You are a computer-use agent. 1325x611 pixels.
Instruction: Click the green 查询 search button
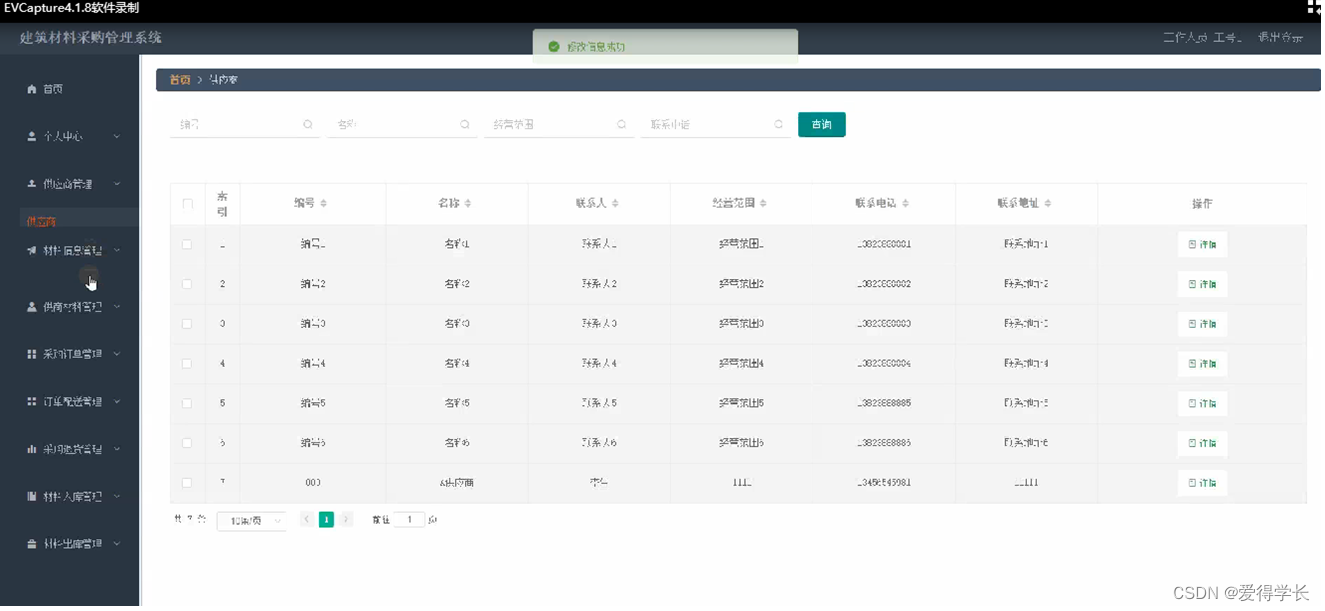(x=822, y=125)
